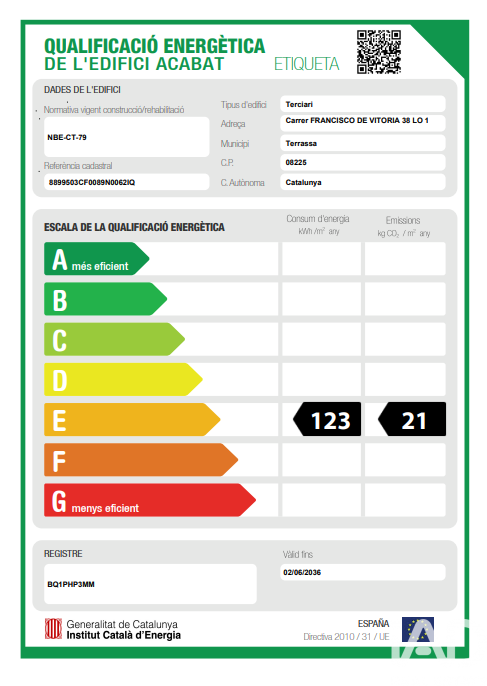Click the black 21 emissions marker
This screenshot has height=686, width=487.
point(412,419)
